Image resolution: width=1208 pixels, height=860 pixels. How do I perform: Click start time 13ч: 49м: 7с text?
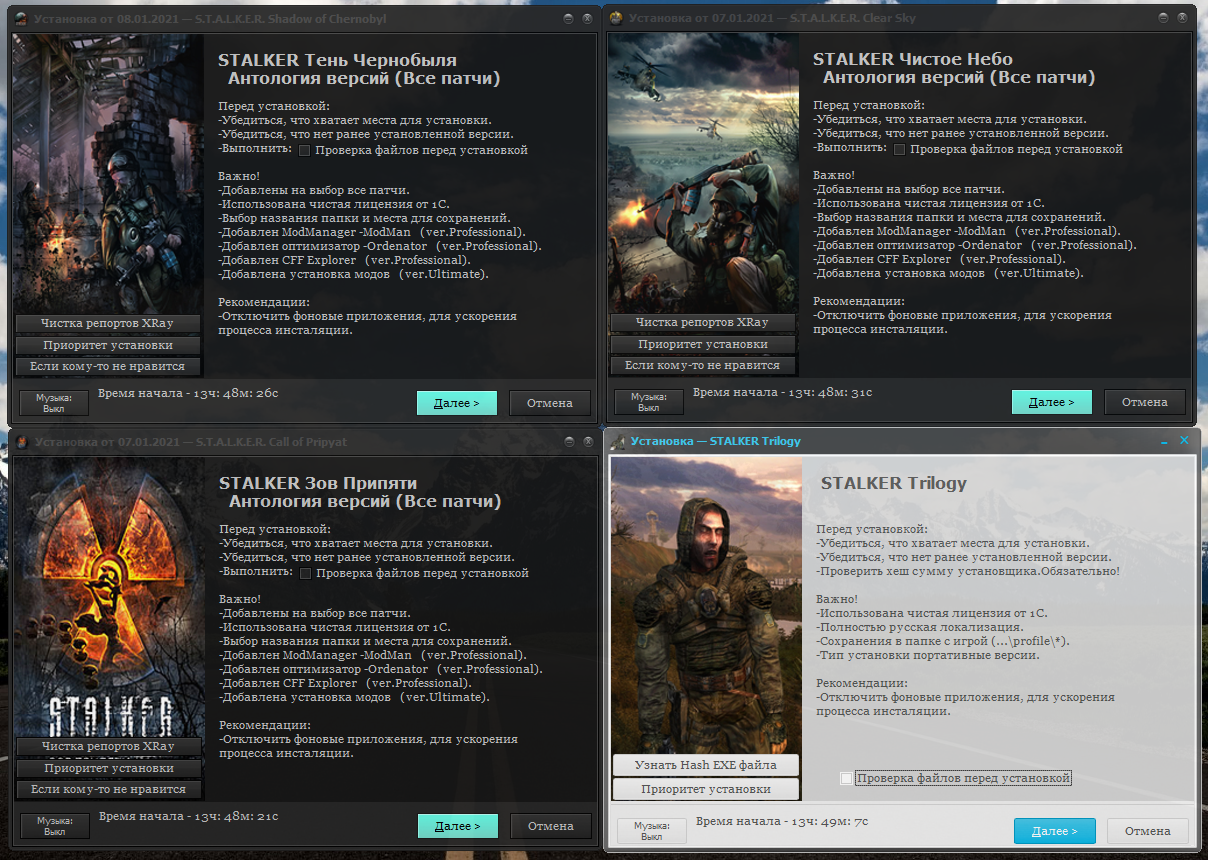pos(782,822)
